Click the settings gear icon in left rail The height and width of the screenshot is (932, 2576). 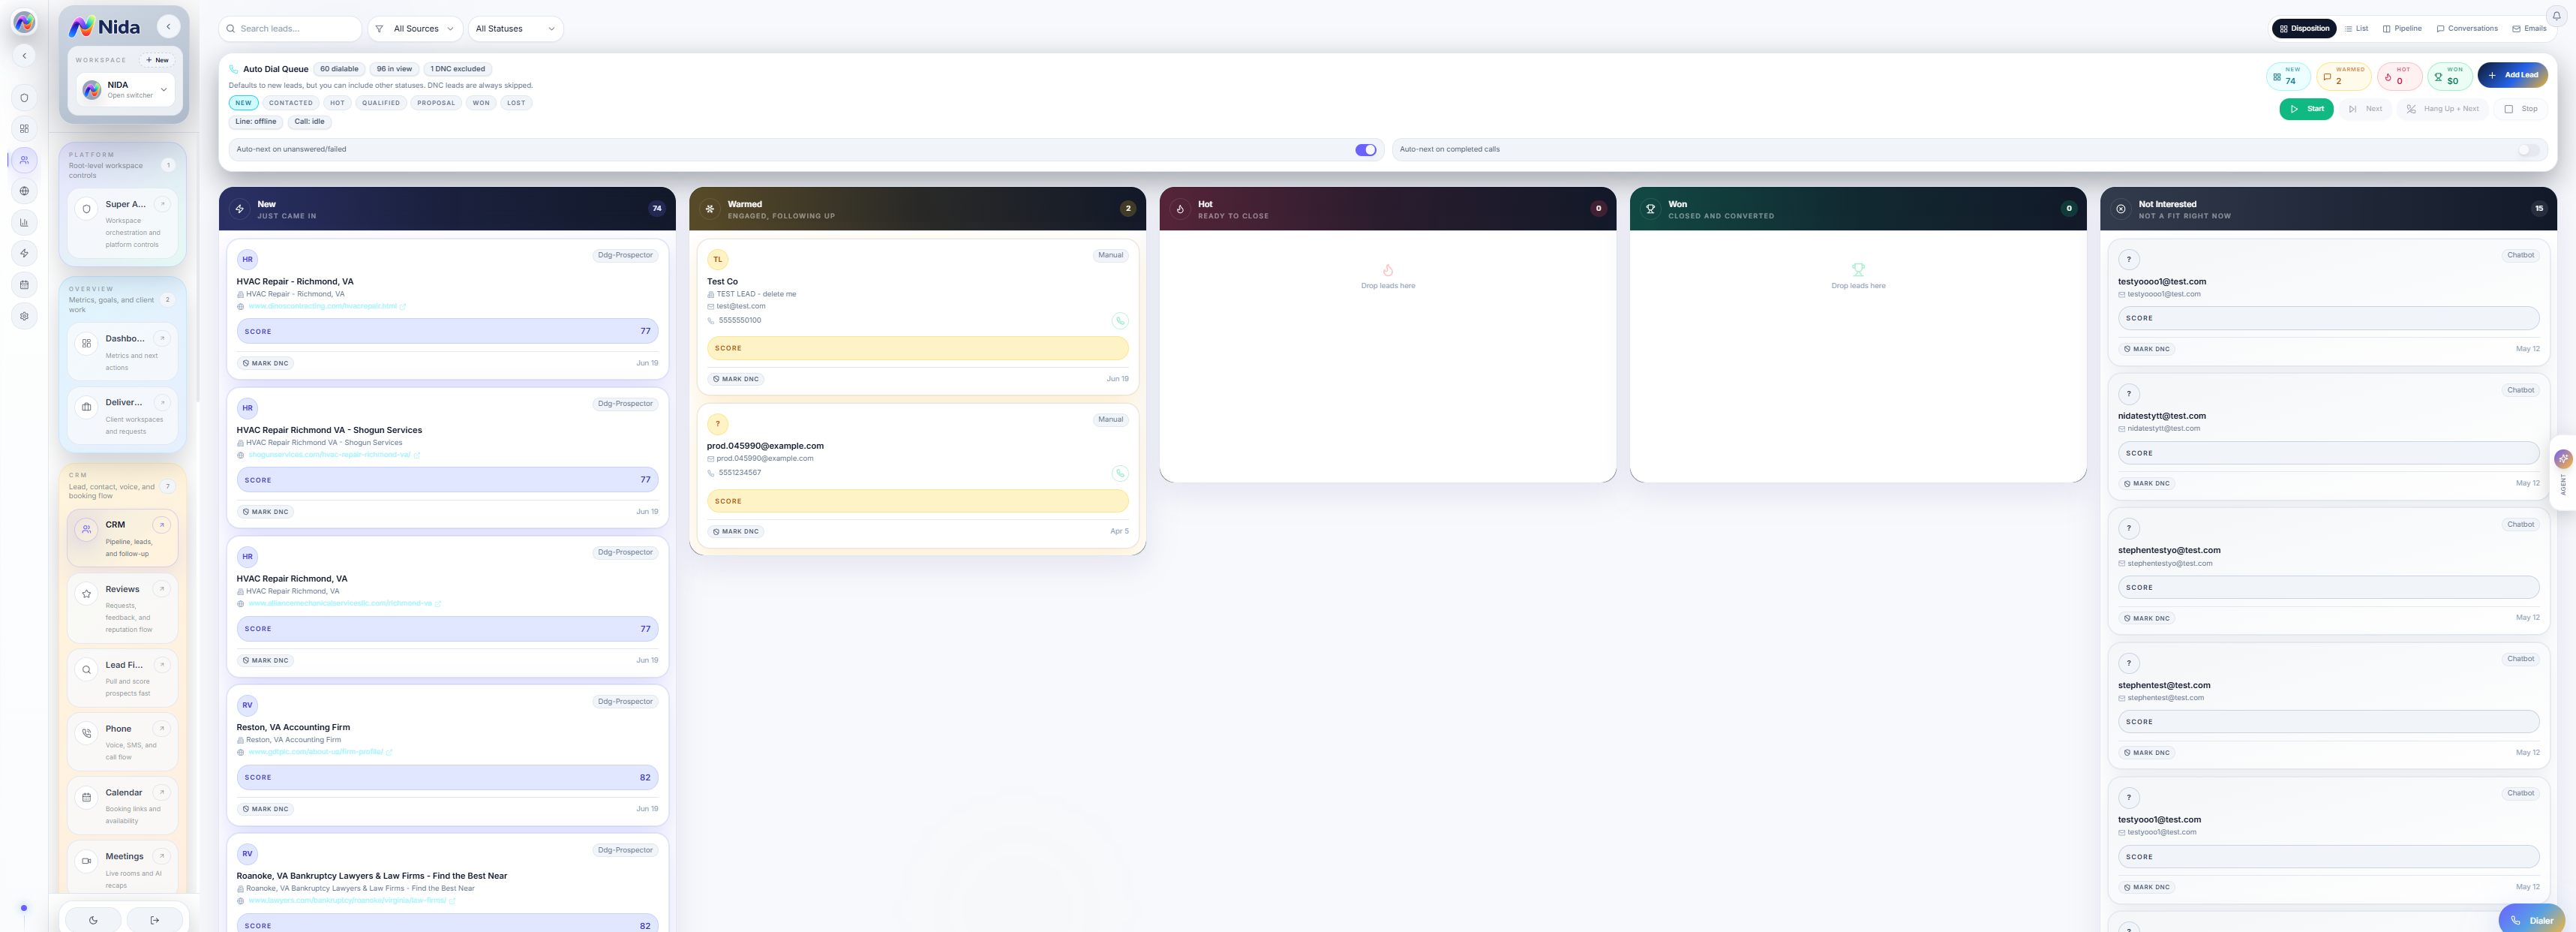(x=24, y=316)
